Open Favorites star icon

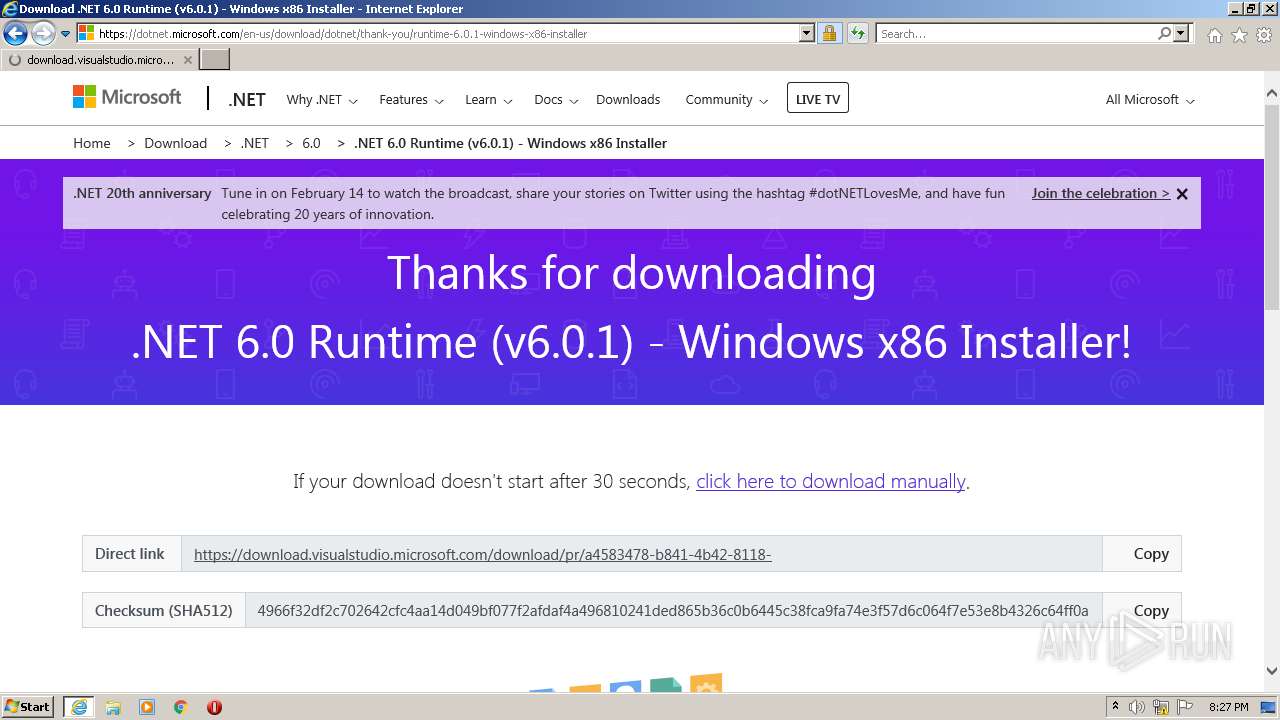coord(1239,35)
